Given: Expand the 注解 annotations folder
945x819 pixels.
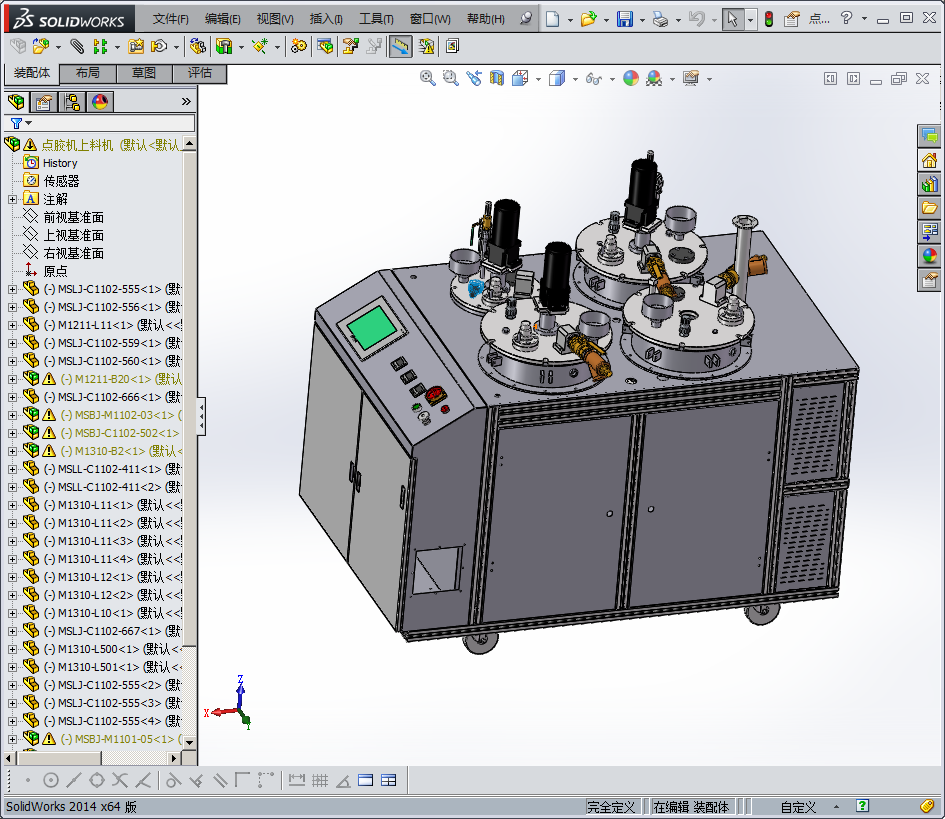Looking at the screenshot, I should (x=12, y=199).
